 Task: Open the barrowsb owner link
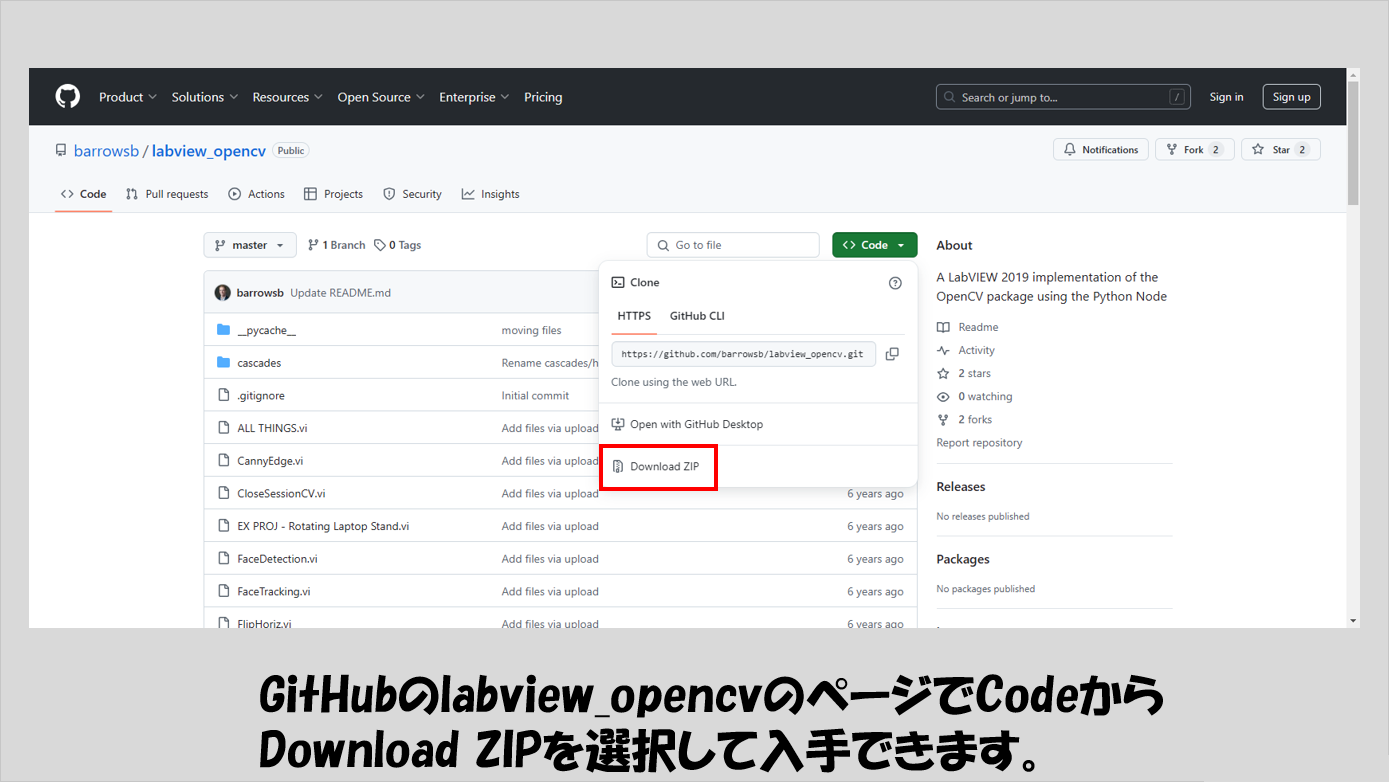coord(107,151)
